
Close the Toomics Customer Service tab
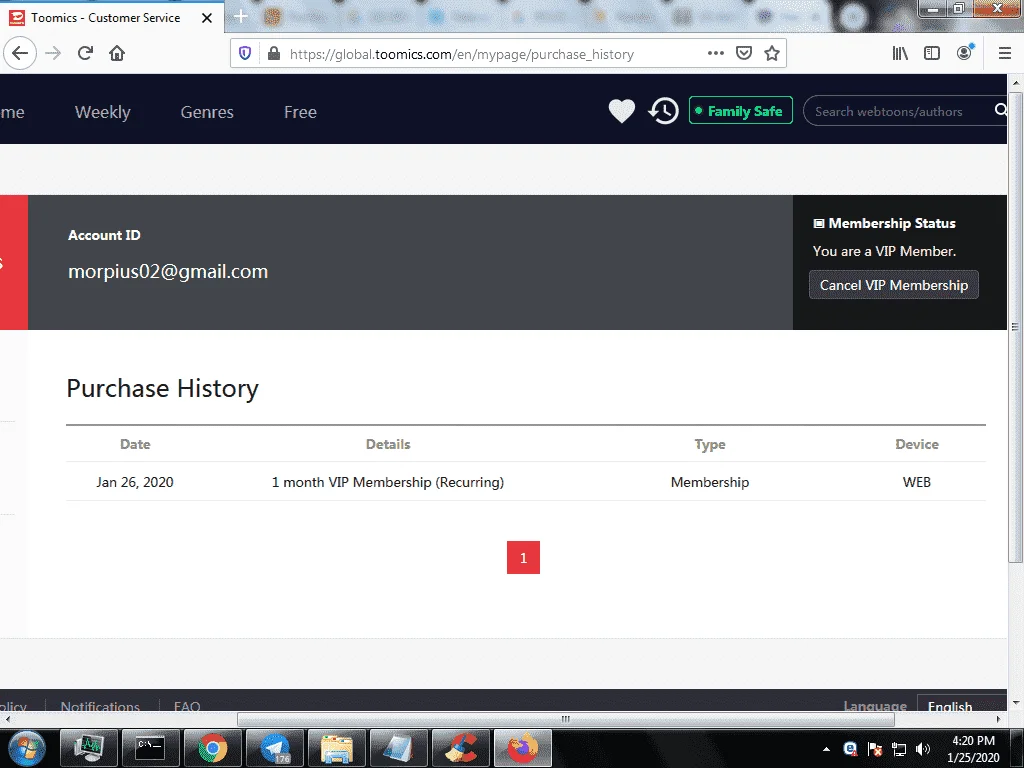click(x=207, y=18)
